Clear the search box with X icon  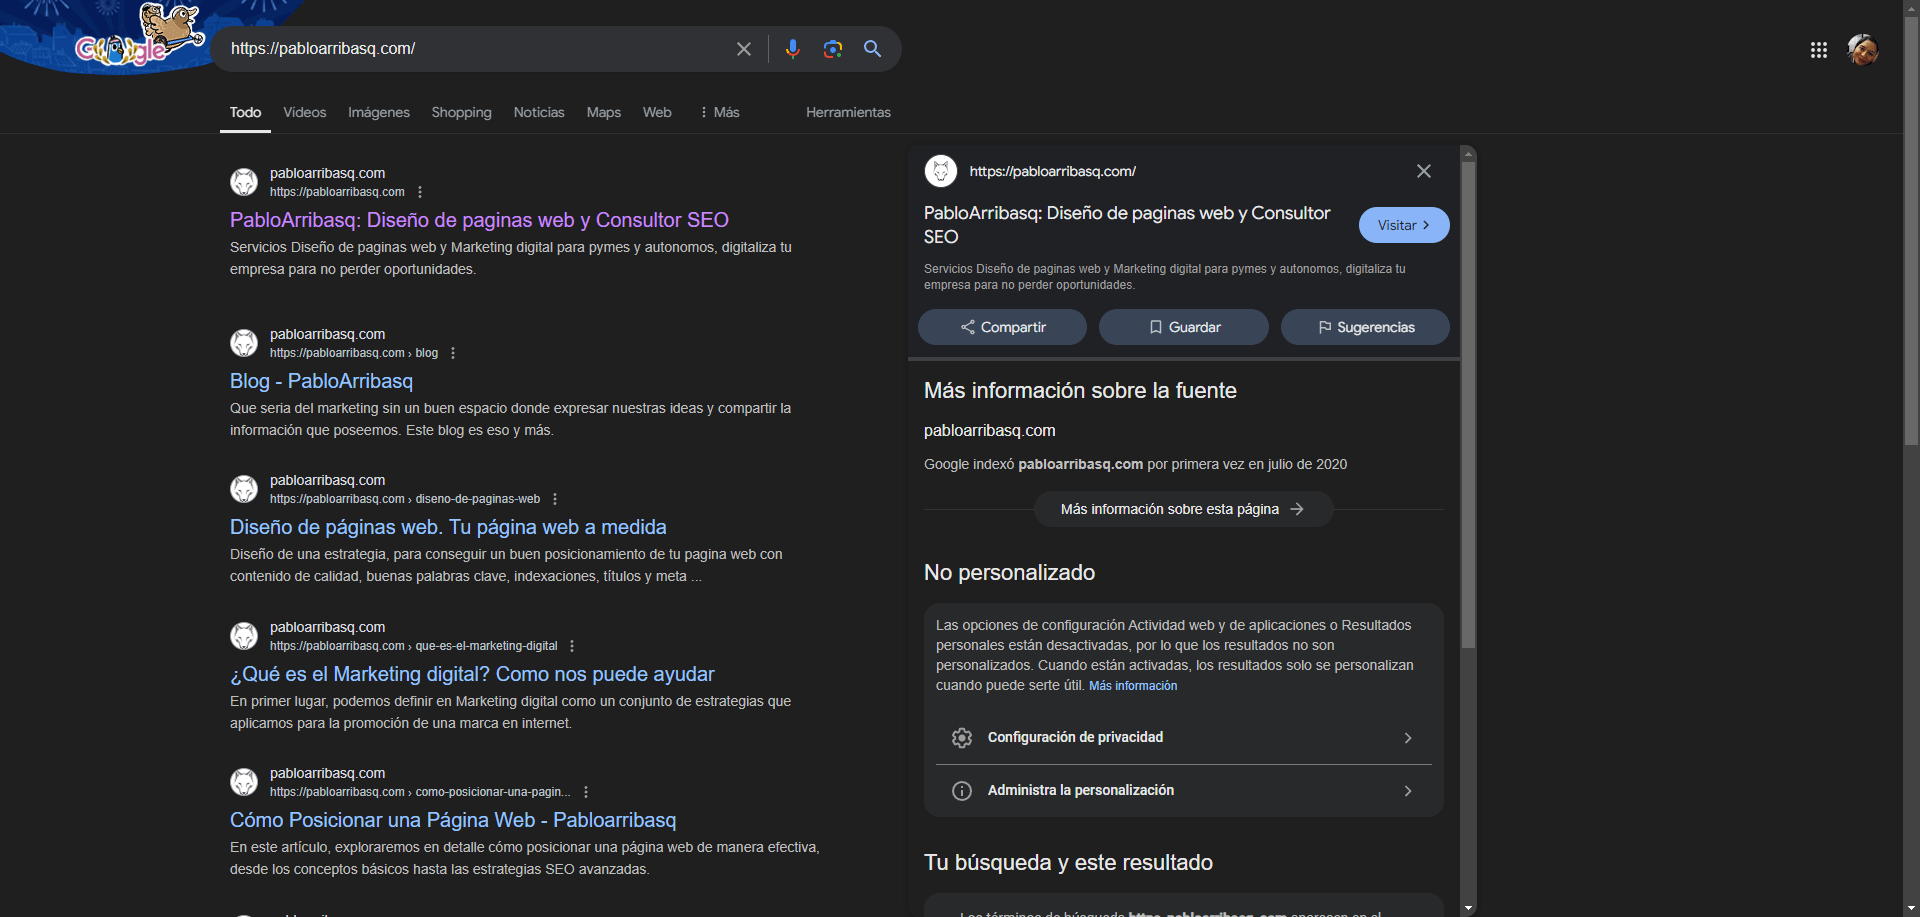tap(744, 49)
